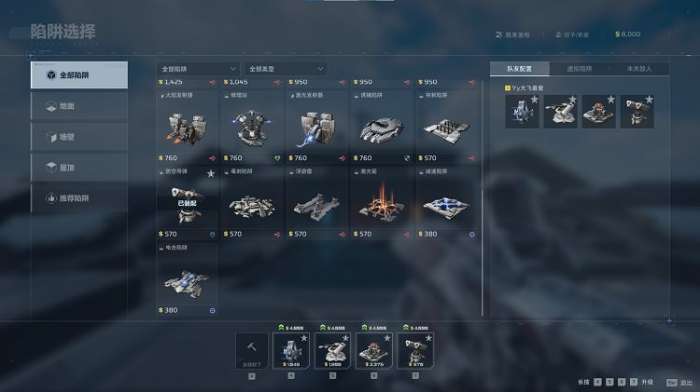700x392 pixels.
Task: Toggle star favorite on the equipped turret
Action: (211, 174)
